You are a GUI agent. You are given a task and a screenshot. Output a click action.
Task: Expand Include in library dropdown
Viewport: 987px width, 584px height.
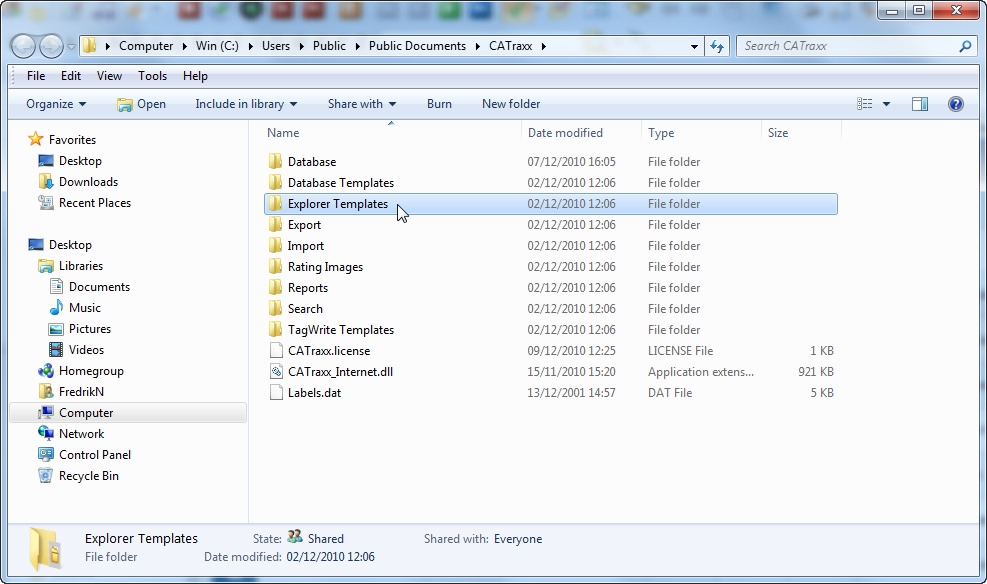click(x=246, y=104)
